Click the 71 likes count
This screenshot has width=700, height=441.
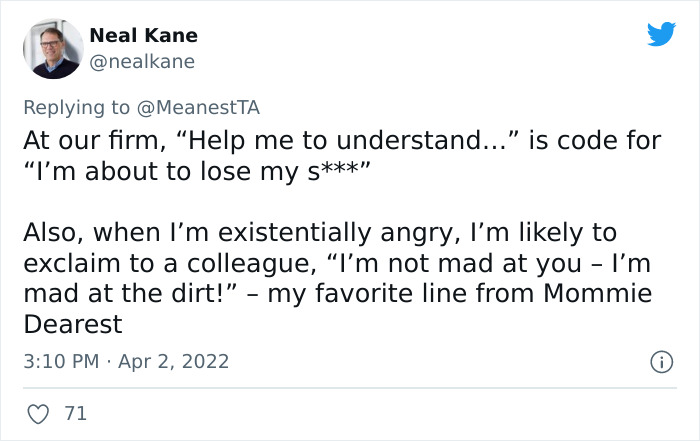click(x=75, y=412)
